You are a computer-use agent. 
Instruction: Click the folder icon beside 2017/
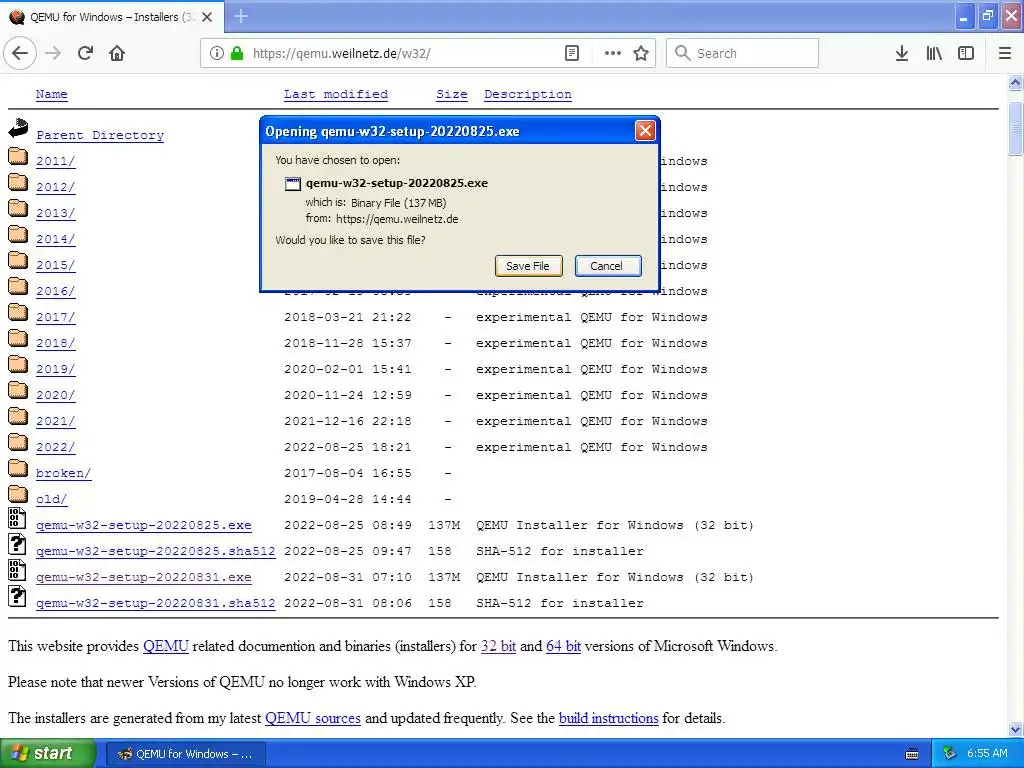[18, 312]
